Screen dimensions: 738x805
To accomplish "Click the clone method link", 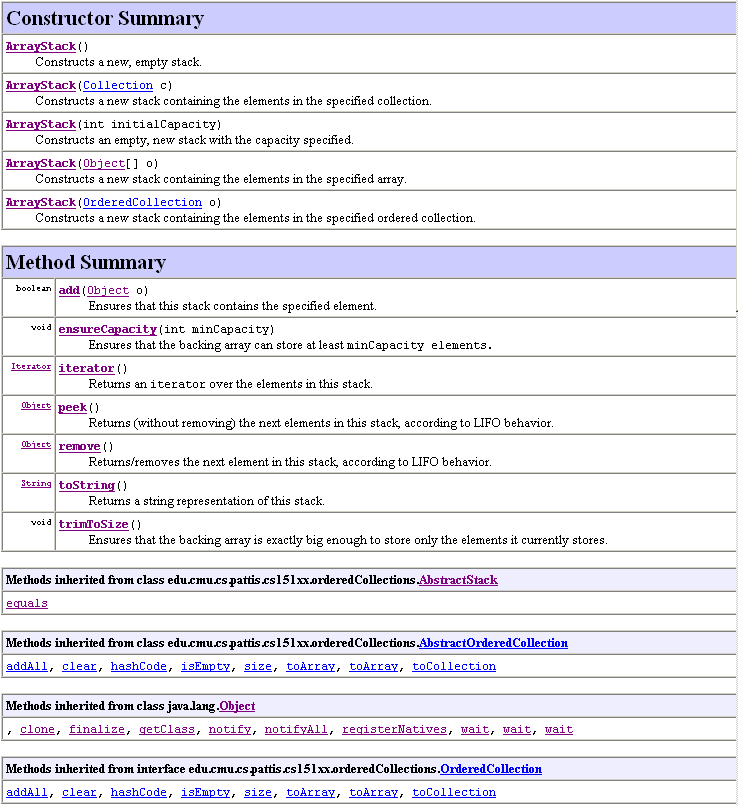I will tap(38, 729).
